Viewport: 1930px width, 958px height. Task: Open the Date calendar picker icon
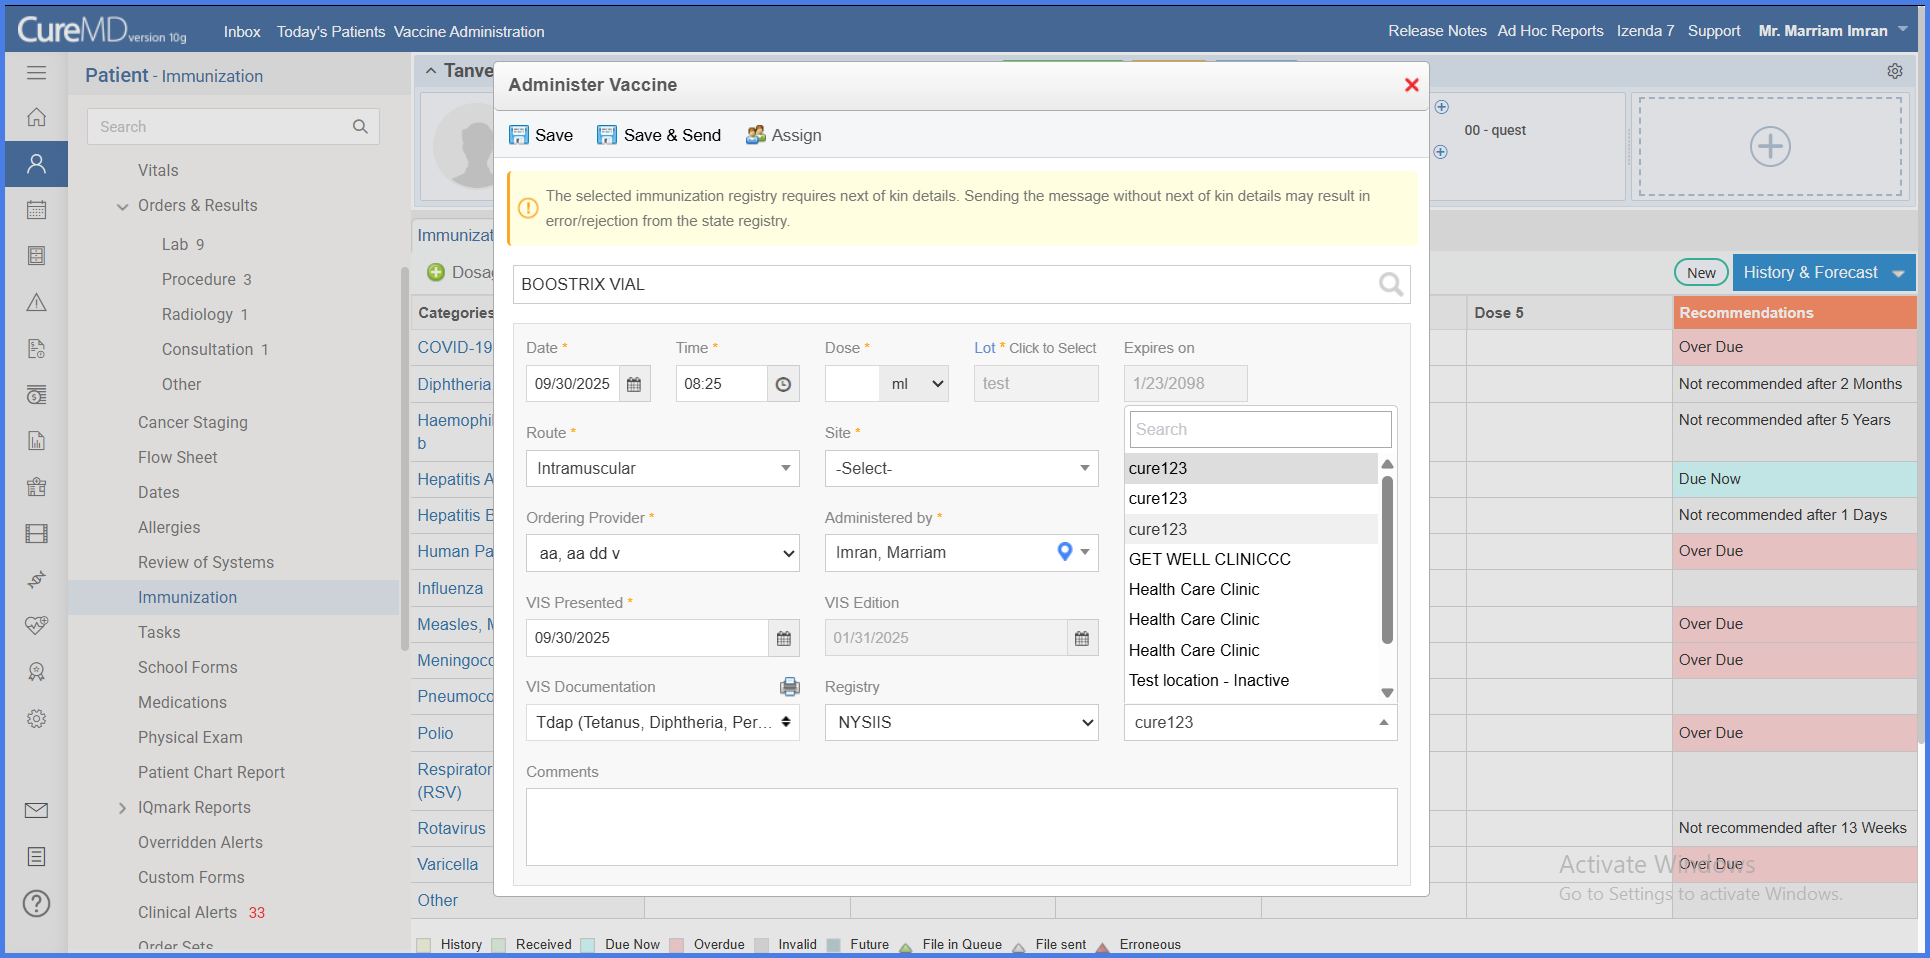click(x=634, y=384)
